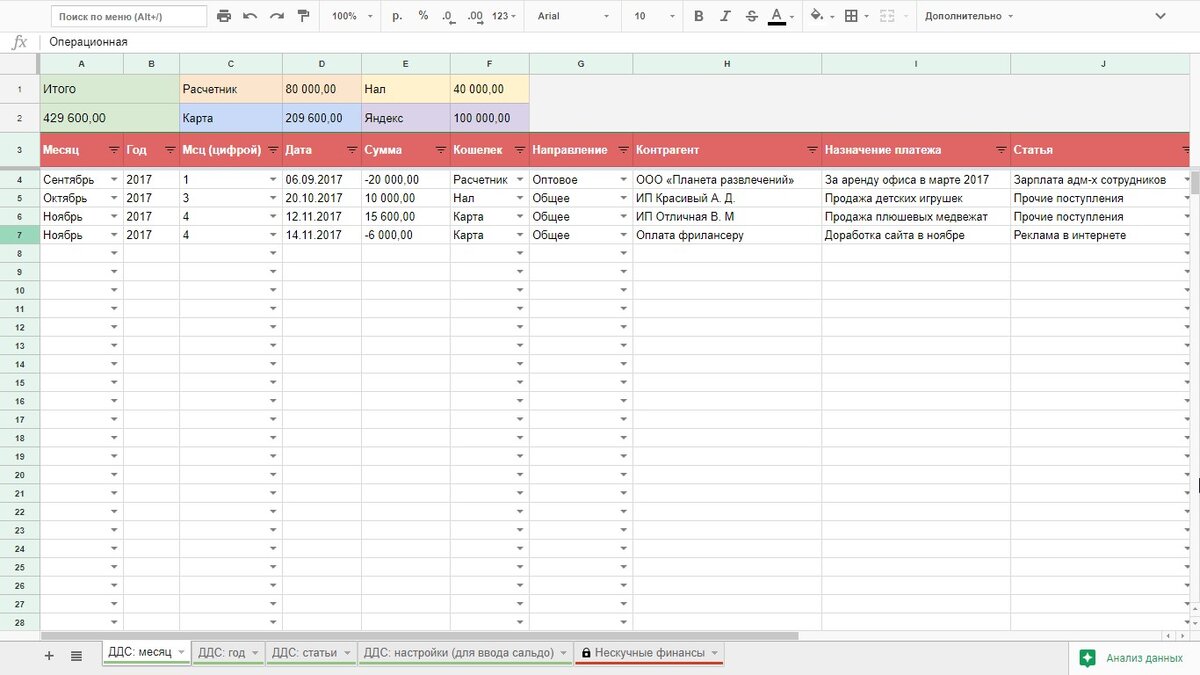1200x675 pixels.
Task: Open the Дата column filter
Action: (351, 150)
